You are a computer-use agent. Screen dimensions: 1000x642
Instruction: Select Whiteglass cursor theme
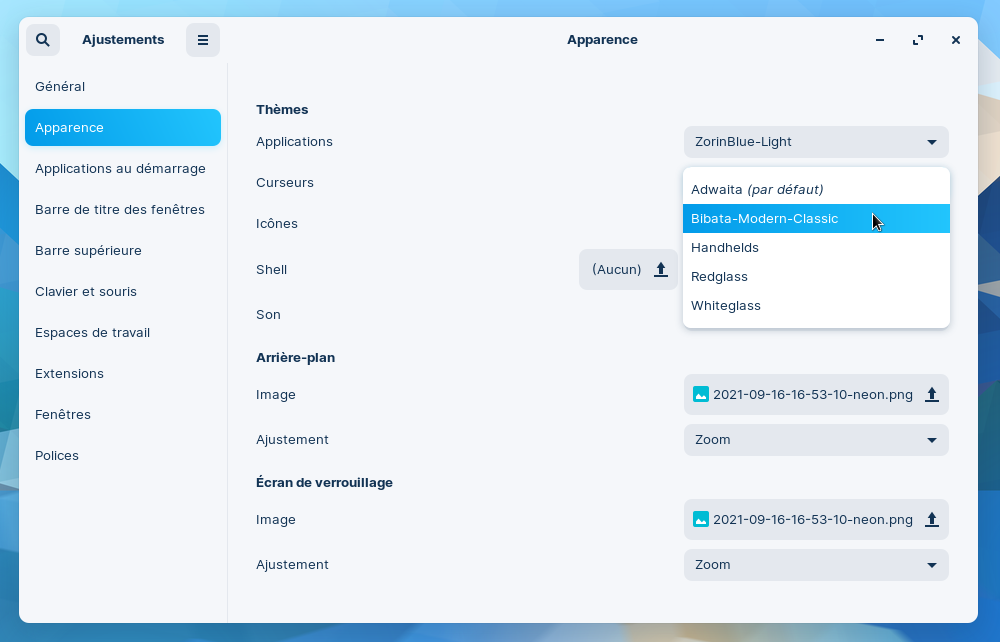pos(726,306)
